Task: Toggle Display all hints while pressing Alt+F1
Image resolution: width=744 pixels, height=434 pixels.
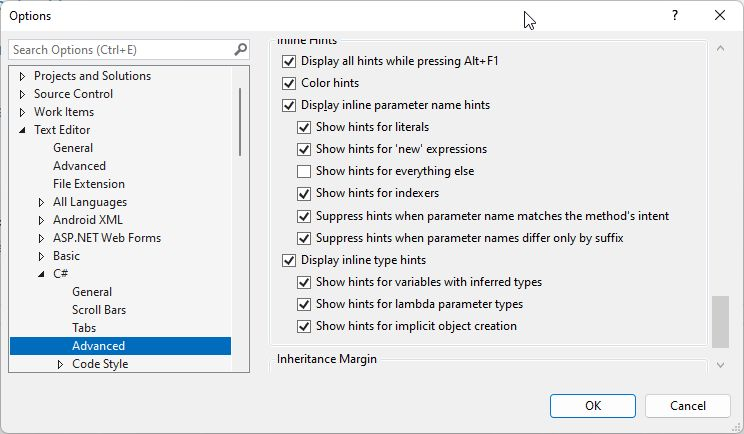Action: 289,61
